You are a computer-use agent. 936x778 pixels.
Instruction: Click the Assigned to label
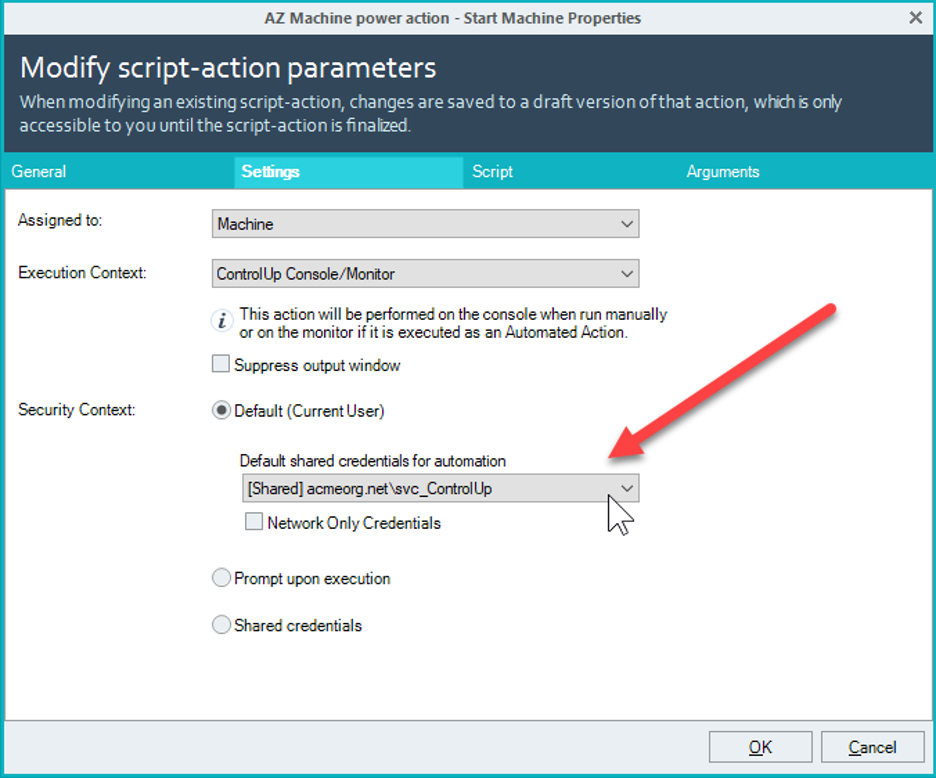60,220
